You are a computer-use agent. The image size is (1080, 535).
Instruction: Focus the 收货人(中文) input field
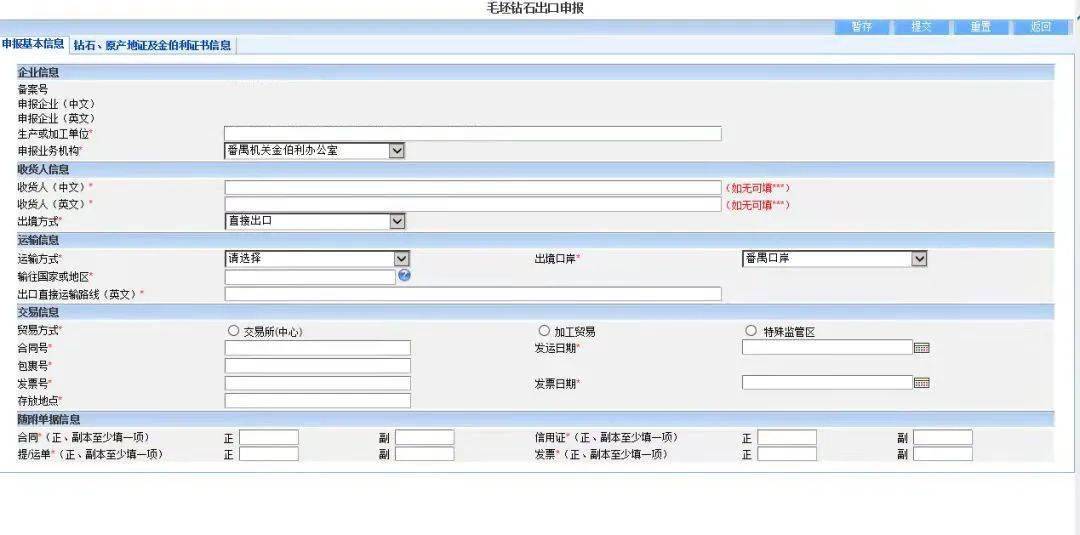pyautogui.click(x=473, y=188)
